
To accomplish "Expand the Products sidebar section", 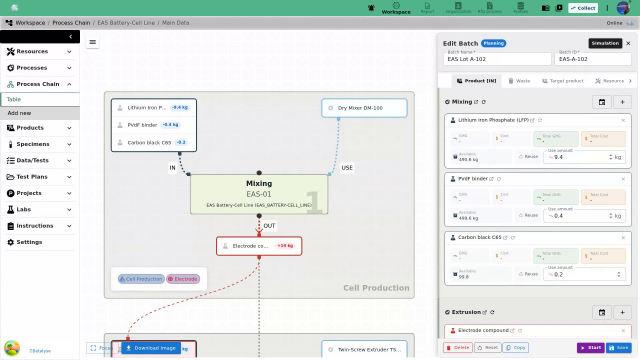I will coord(40,128).
